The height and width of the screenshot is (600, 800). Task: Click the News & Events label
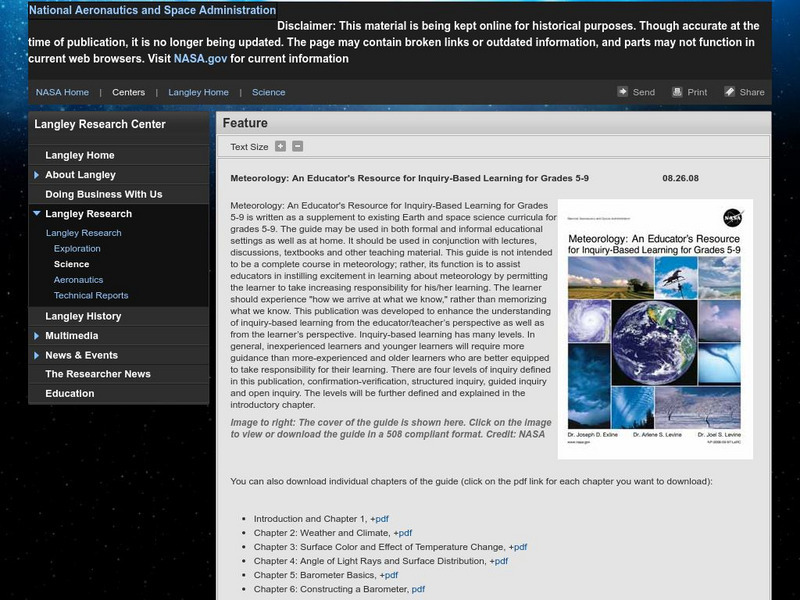pyautogui.click(x=82, y=355)
